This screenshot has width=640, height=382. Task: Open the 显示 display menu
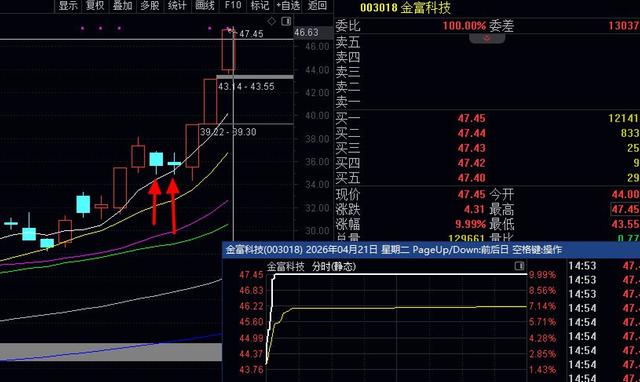[x=68, y=6]
